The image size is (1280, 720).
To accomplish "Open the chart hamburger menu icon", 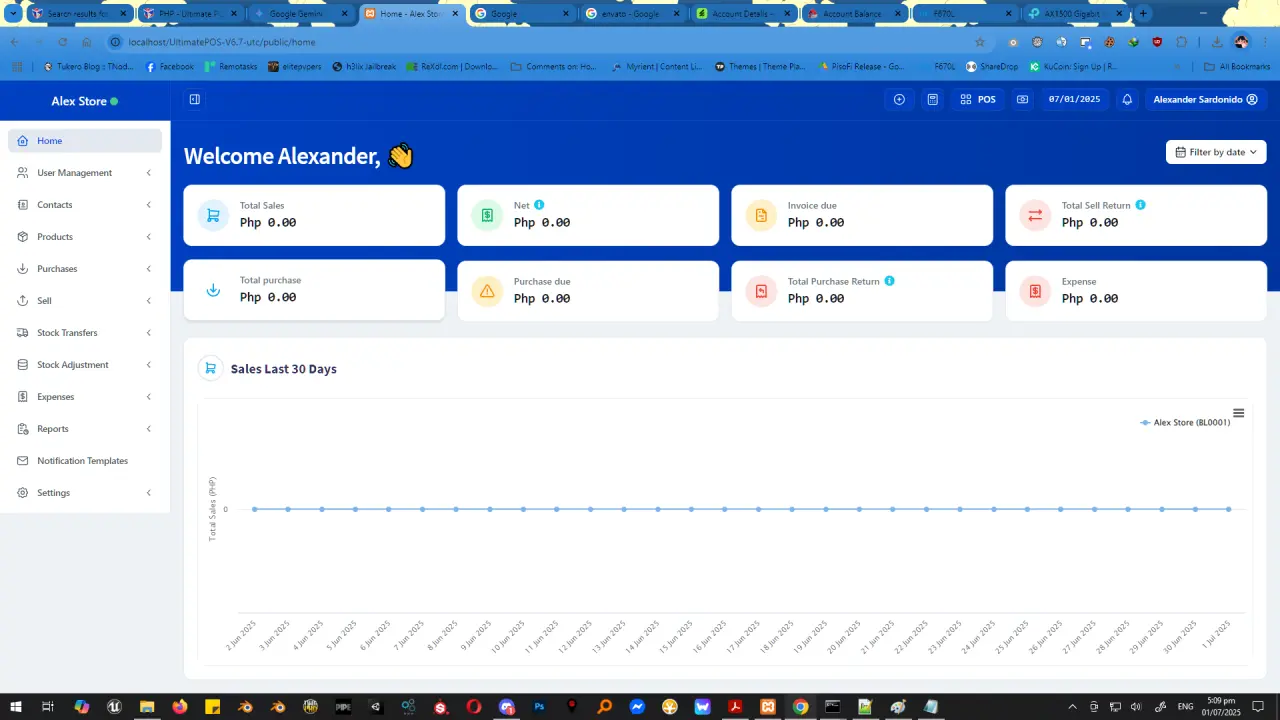I will coord(1238,413).
